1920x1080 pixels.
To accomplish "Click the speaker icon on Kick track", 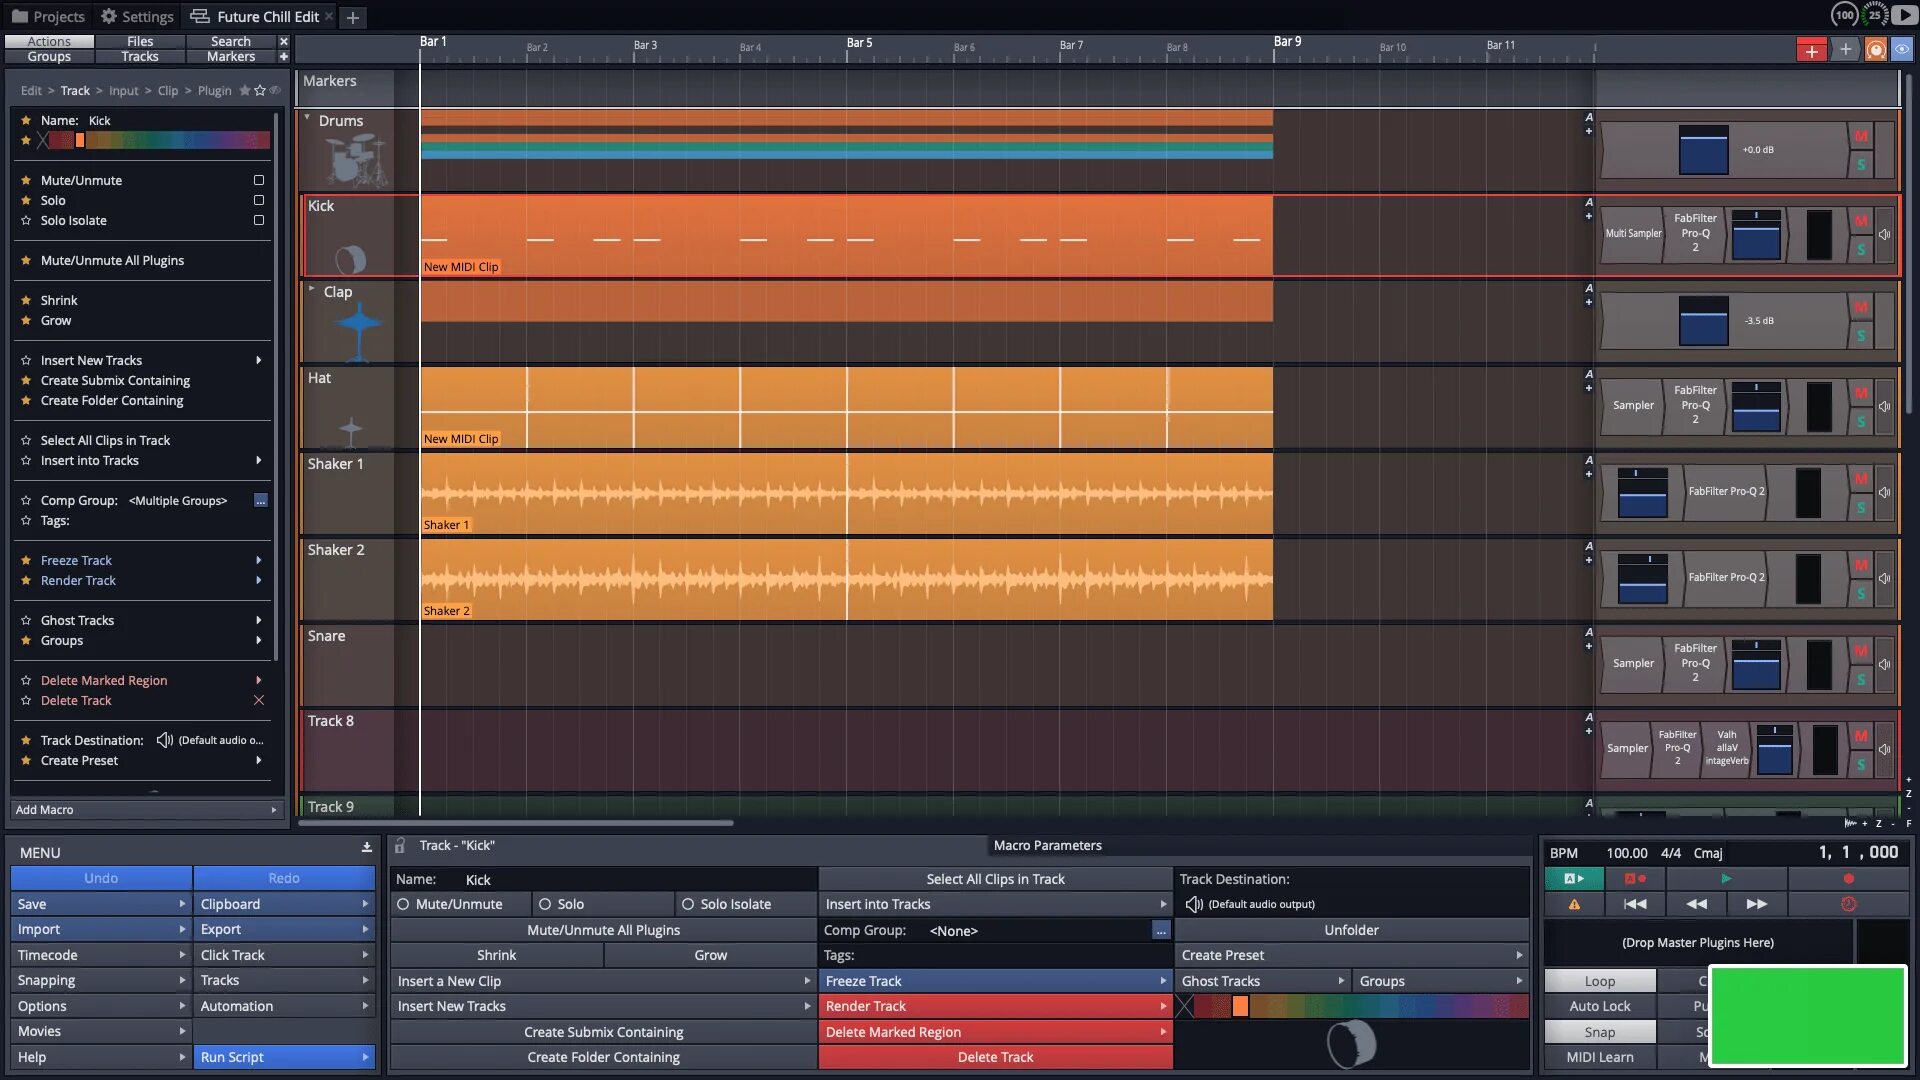I will tap(1884, 234).
